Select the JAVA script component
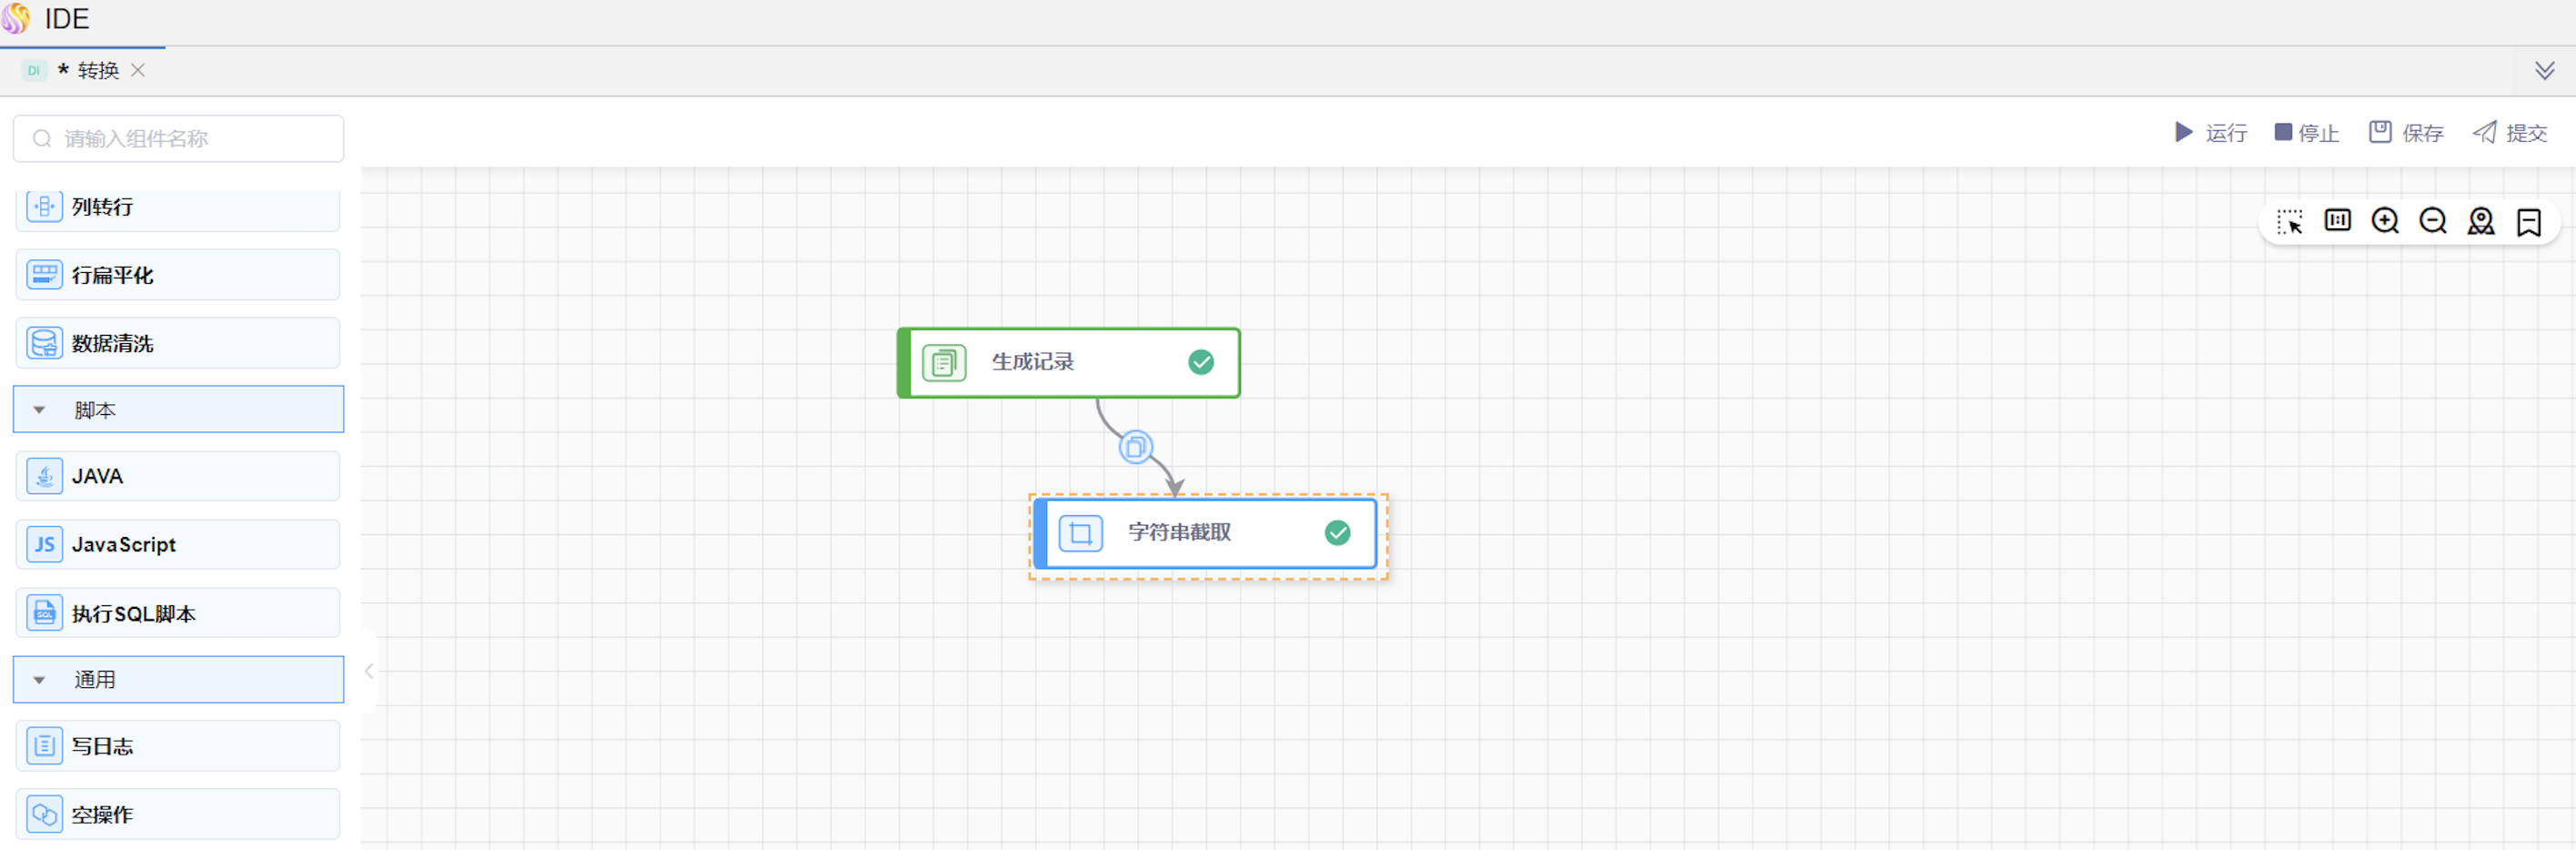The image size is (2576, 850). (x=178, y=477)
